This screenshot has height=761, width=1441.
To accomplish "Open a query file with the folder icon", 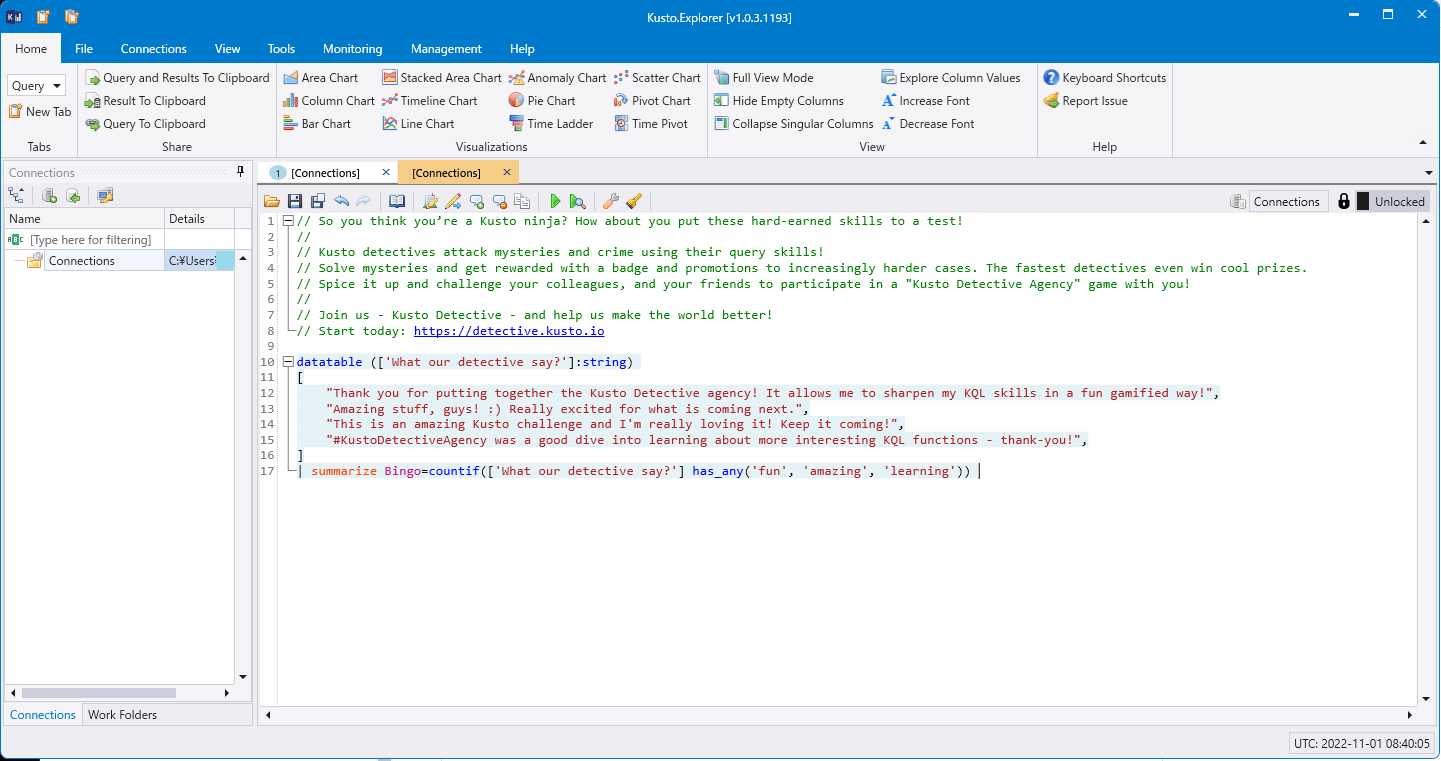I will (272, 201).
